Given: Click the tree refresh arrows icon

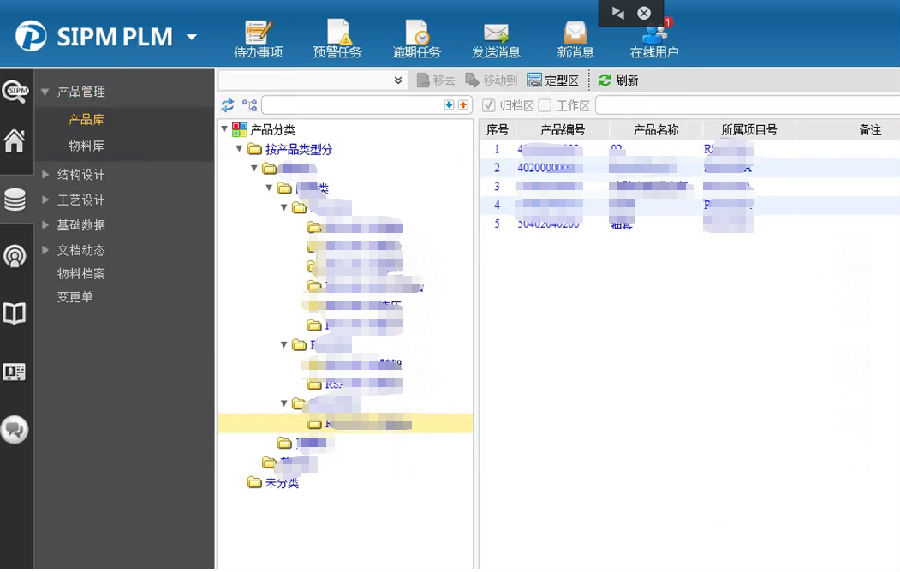Looking at the screenshot, I should [228, 105].
